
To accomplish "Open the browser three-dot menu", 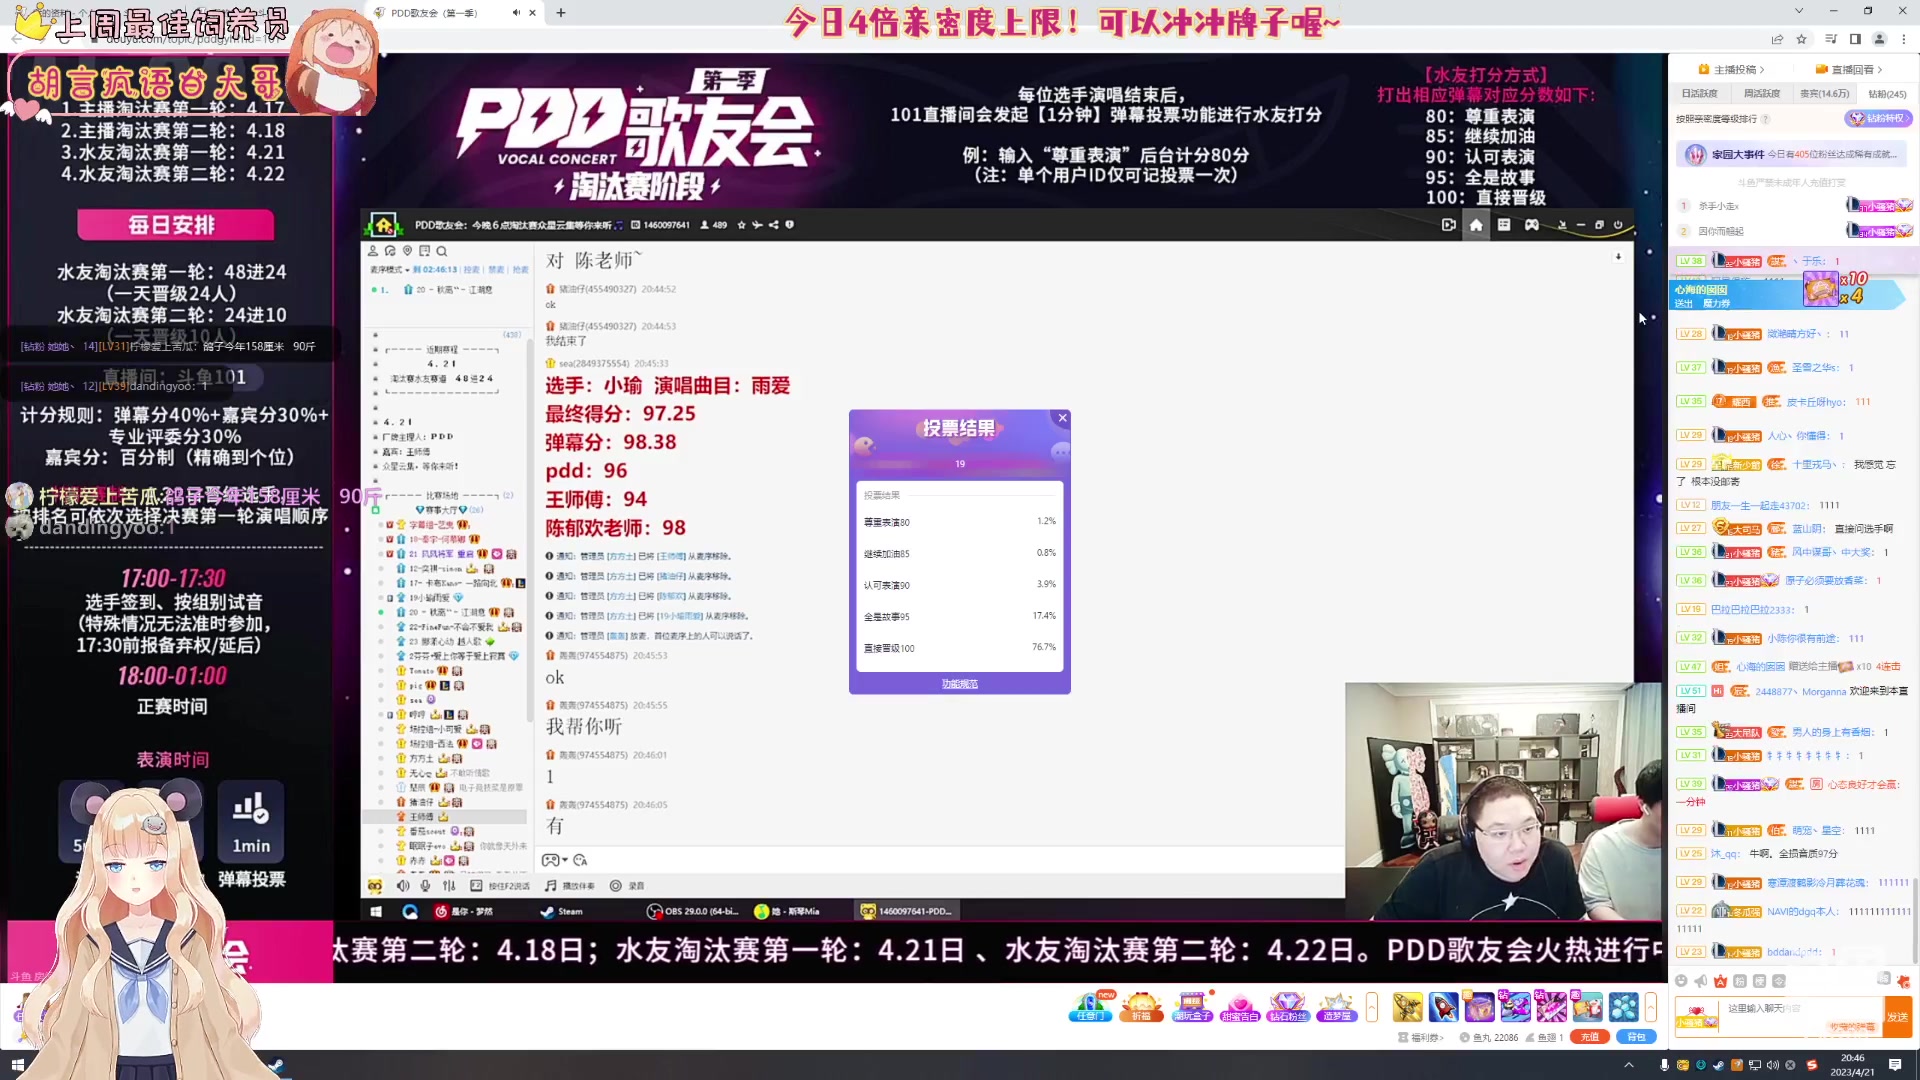I will pyautogui.click(x=1904, y=39).
